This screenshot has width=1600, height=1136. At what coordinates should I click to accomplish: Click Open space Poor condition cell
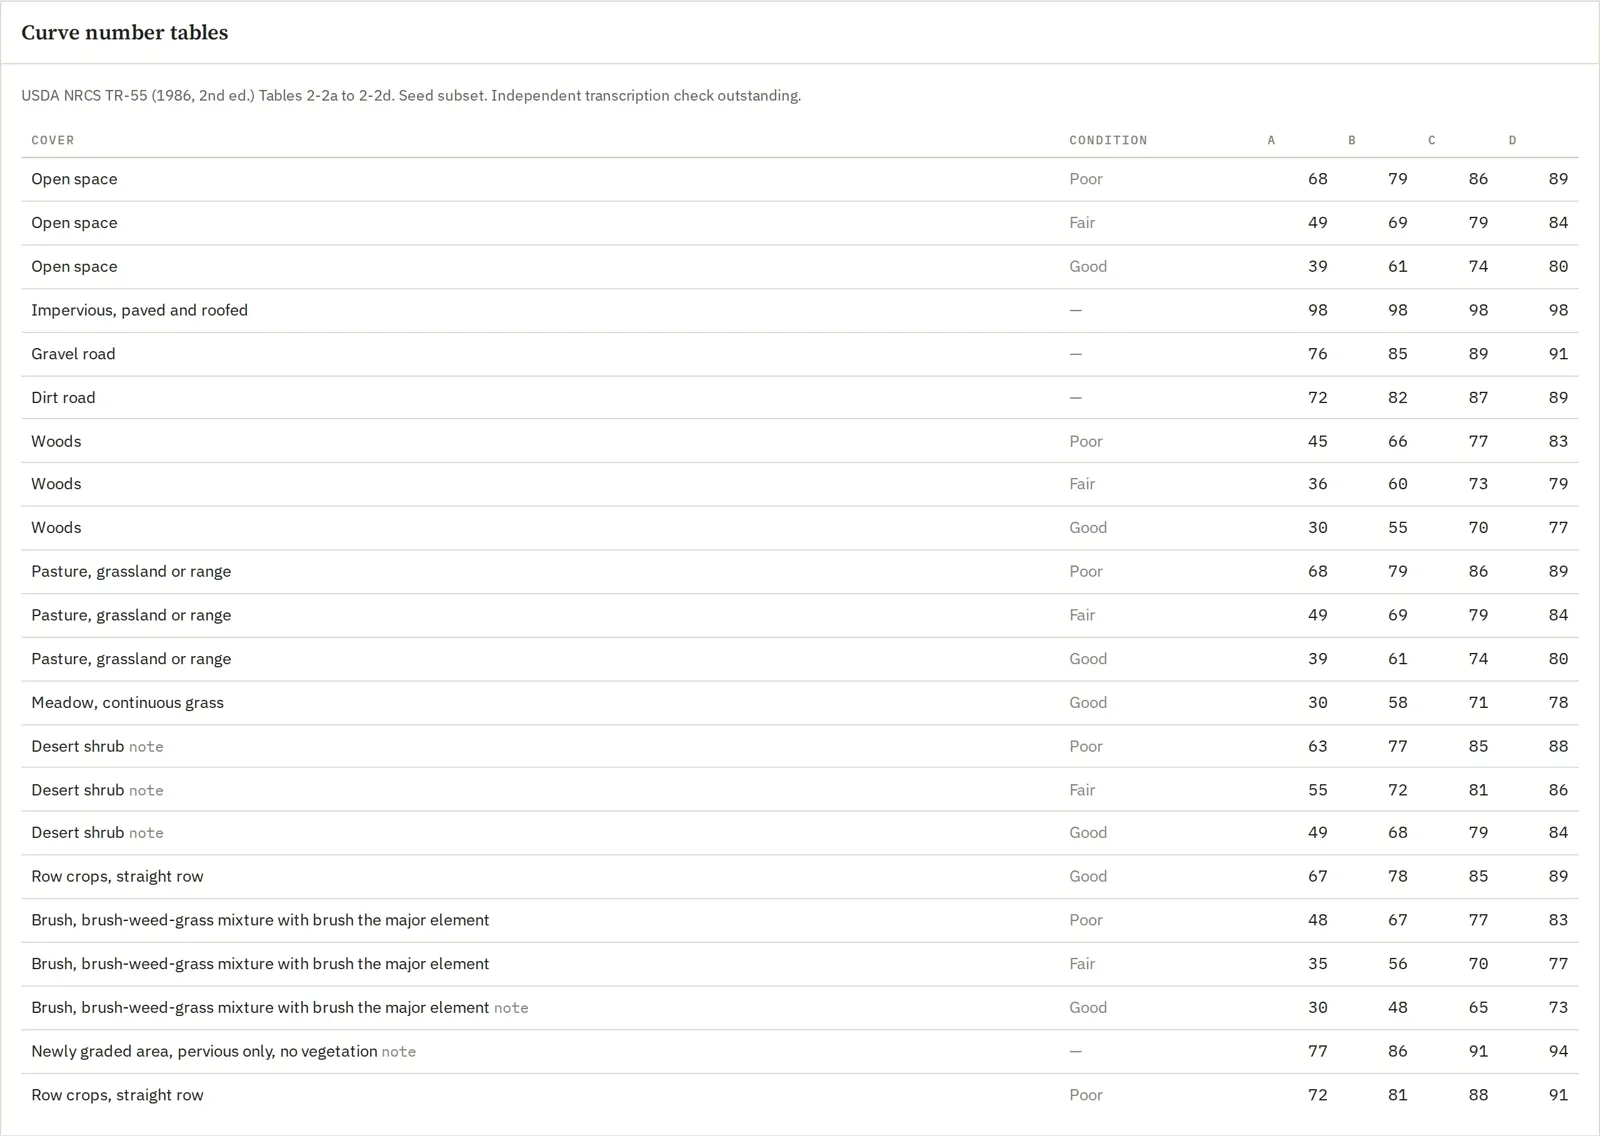pyautogui.click(x=1086, y=179)
